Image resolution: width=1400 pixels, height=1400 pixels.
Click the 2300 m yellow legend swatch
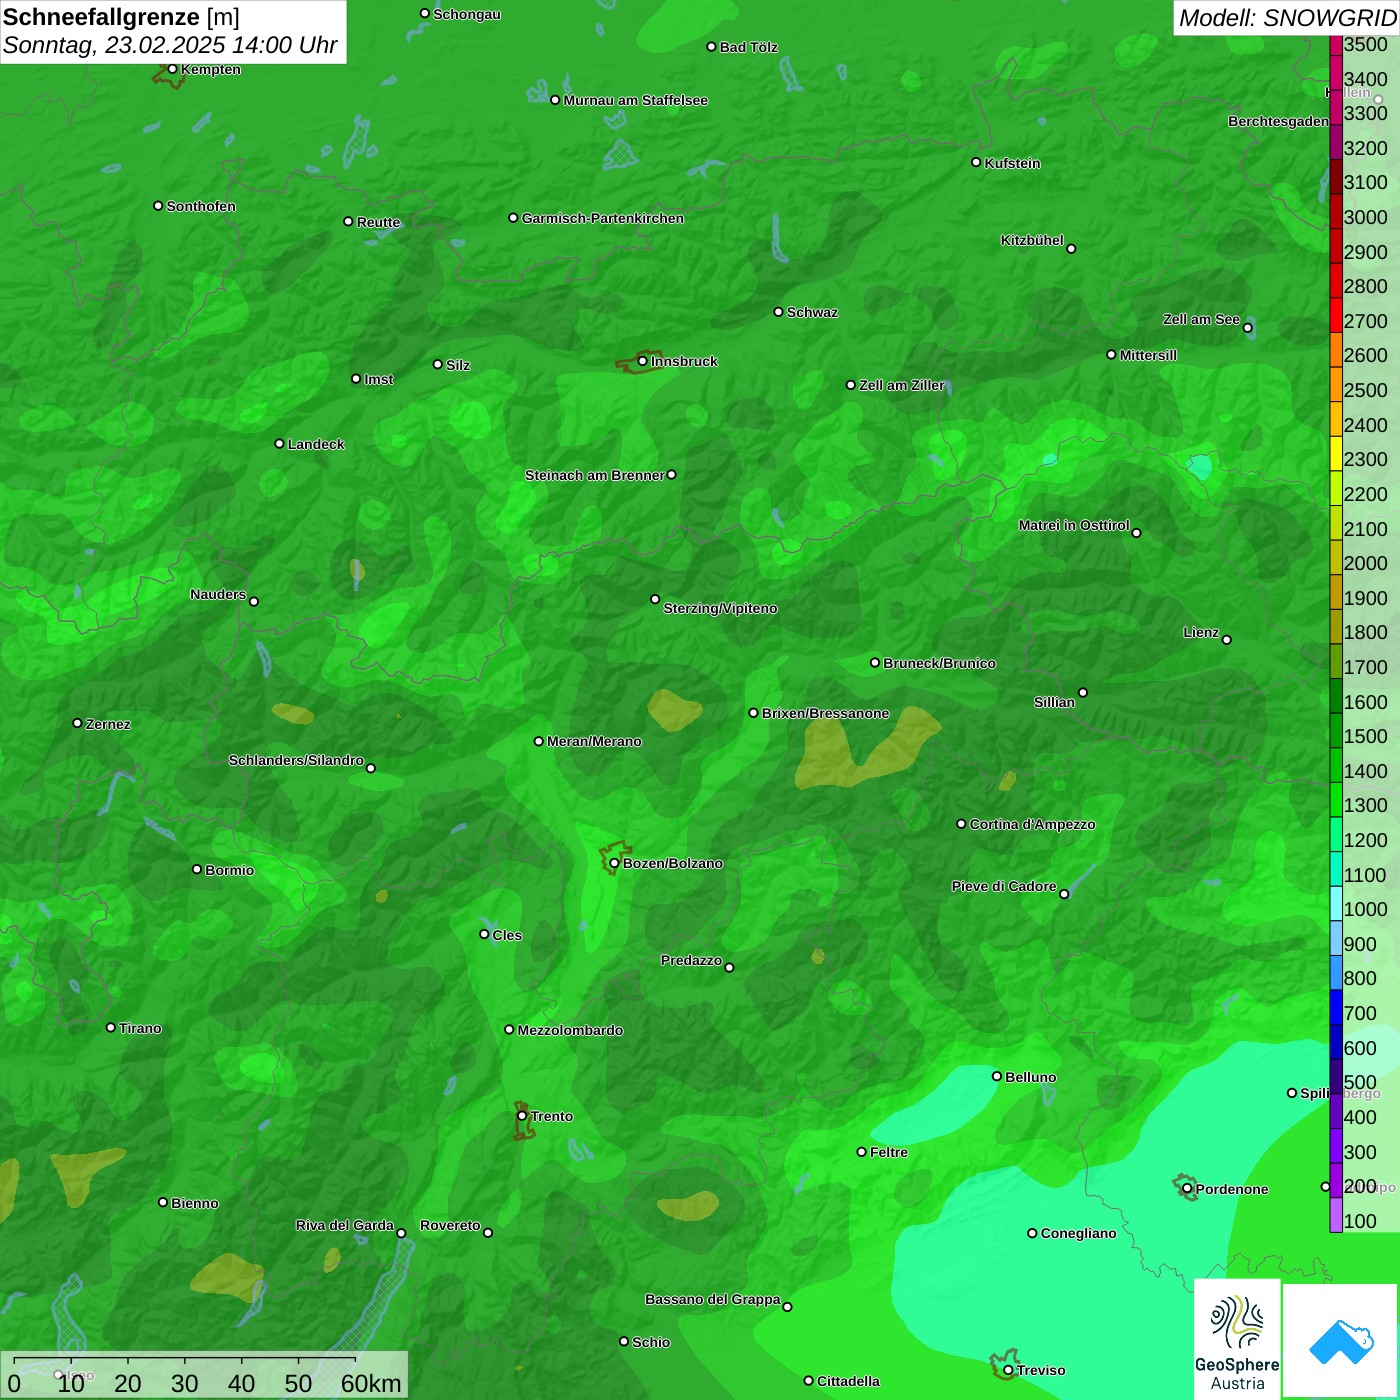pos(1336,454)
